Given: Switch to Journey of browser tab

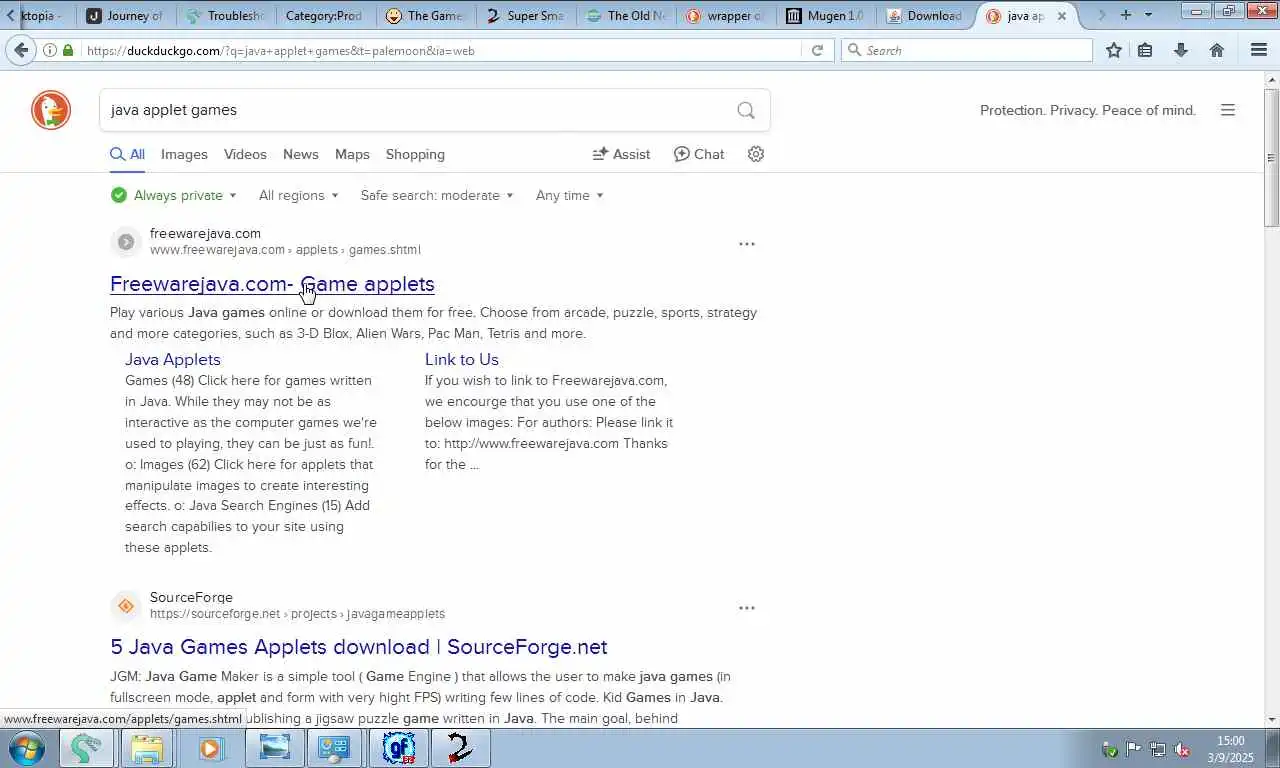Looking at the screenshot, I should coord(125,15).
